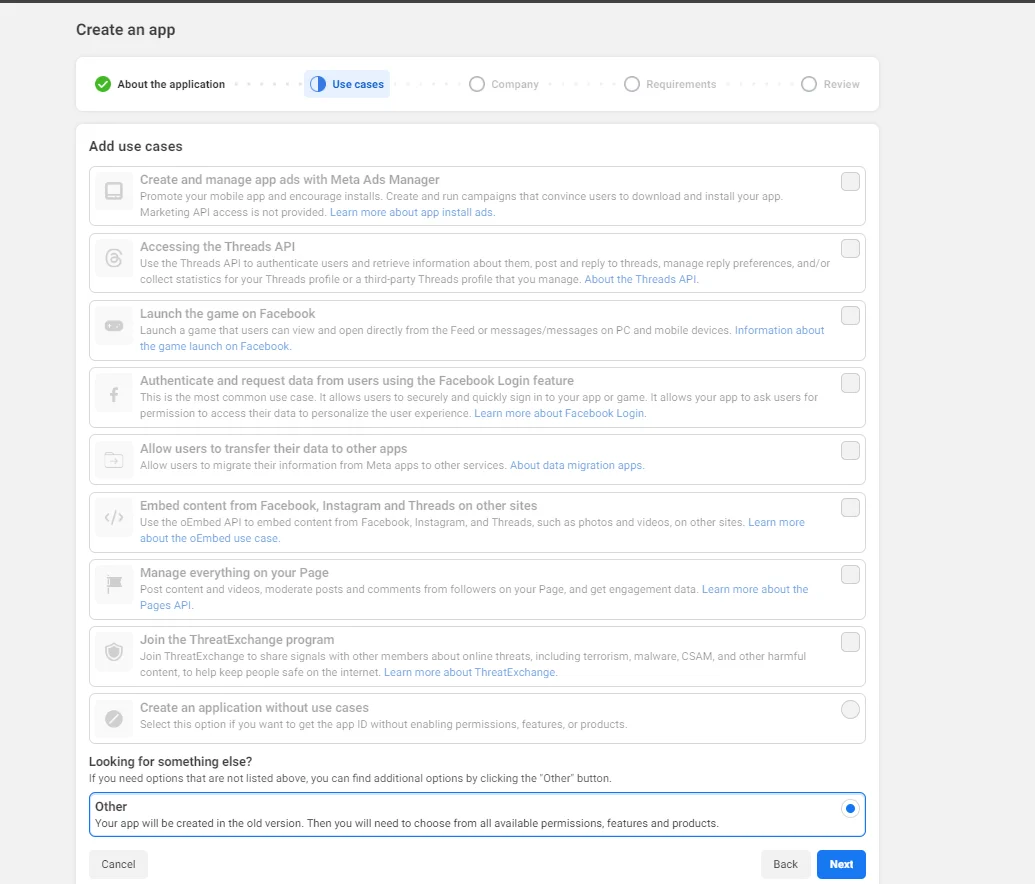Click the 'Add use cases' heading
Viewport: 1035px width, 884px height.
point(136,147)
